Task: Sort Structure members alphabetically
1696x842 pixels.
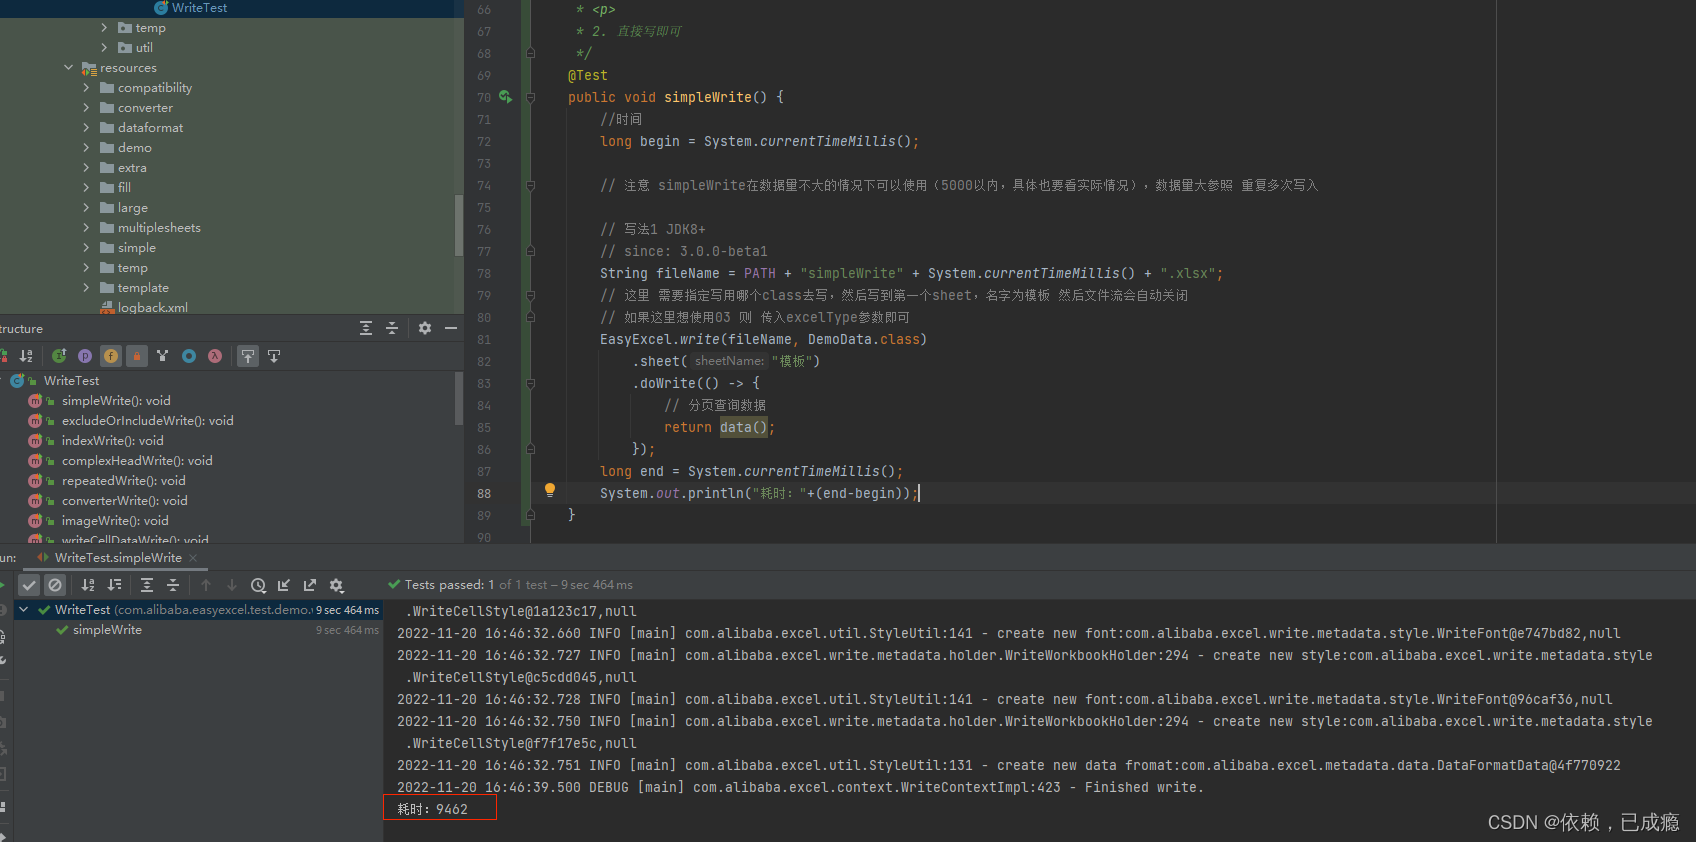Action: click(x=26, y=356)
